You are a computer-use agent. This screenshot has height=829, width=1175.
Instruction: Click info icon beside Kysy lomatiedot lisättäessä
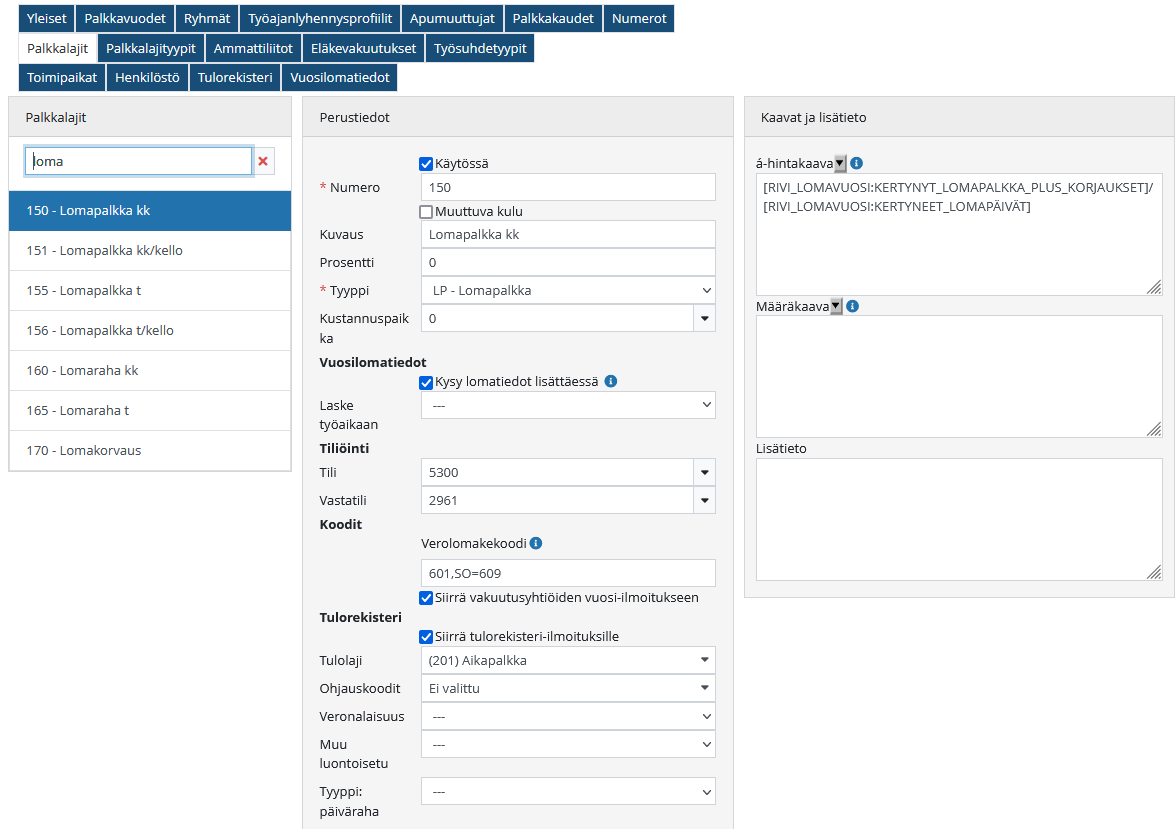click(x=611, y=381)
